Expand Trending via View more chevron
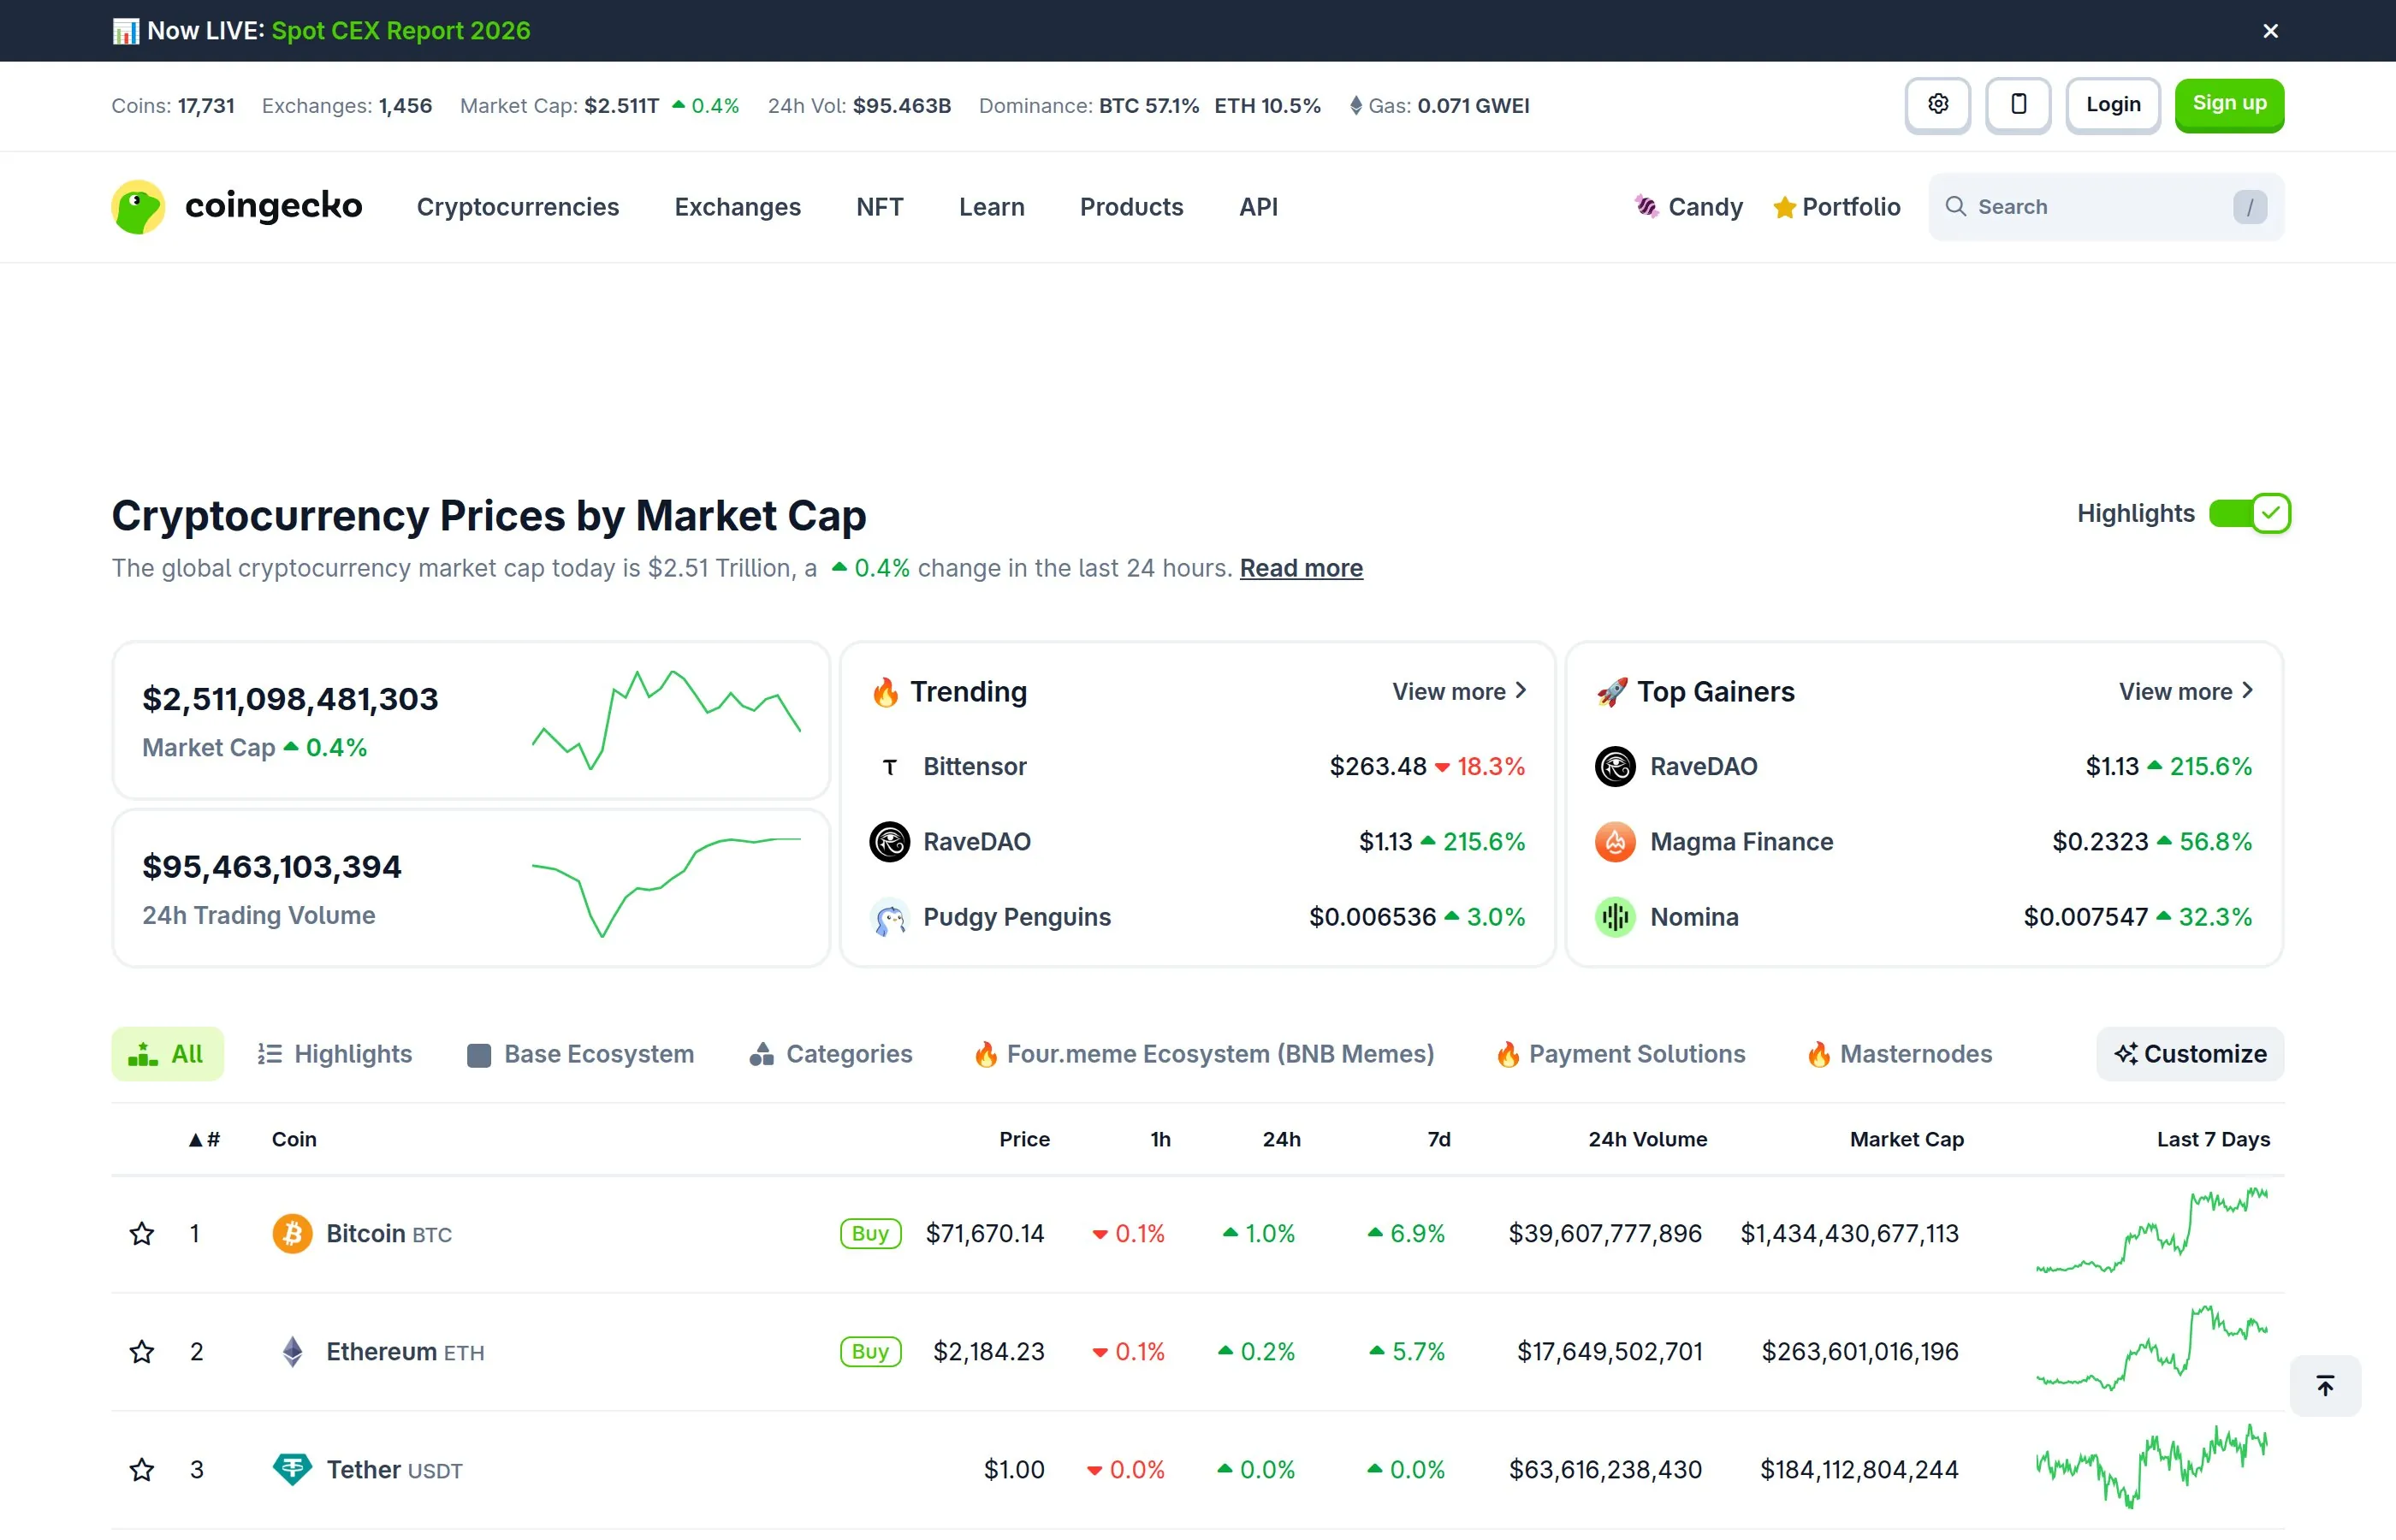The width and height of the screenshot is (2396, 1540). (1520, 690)
